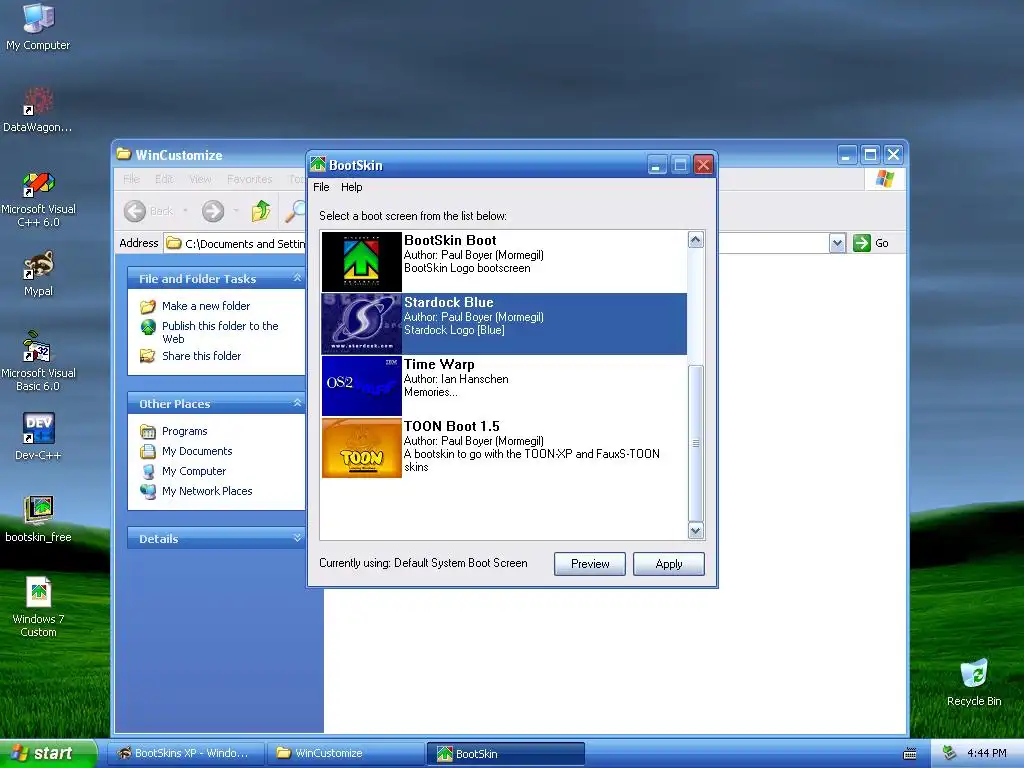Viewport: 1024px width, 768px height.
Task: Open My Computer under Other Places
Action: pos(193,471)
